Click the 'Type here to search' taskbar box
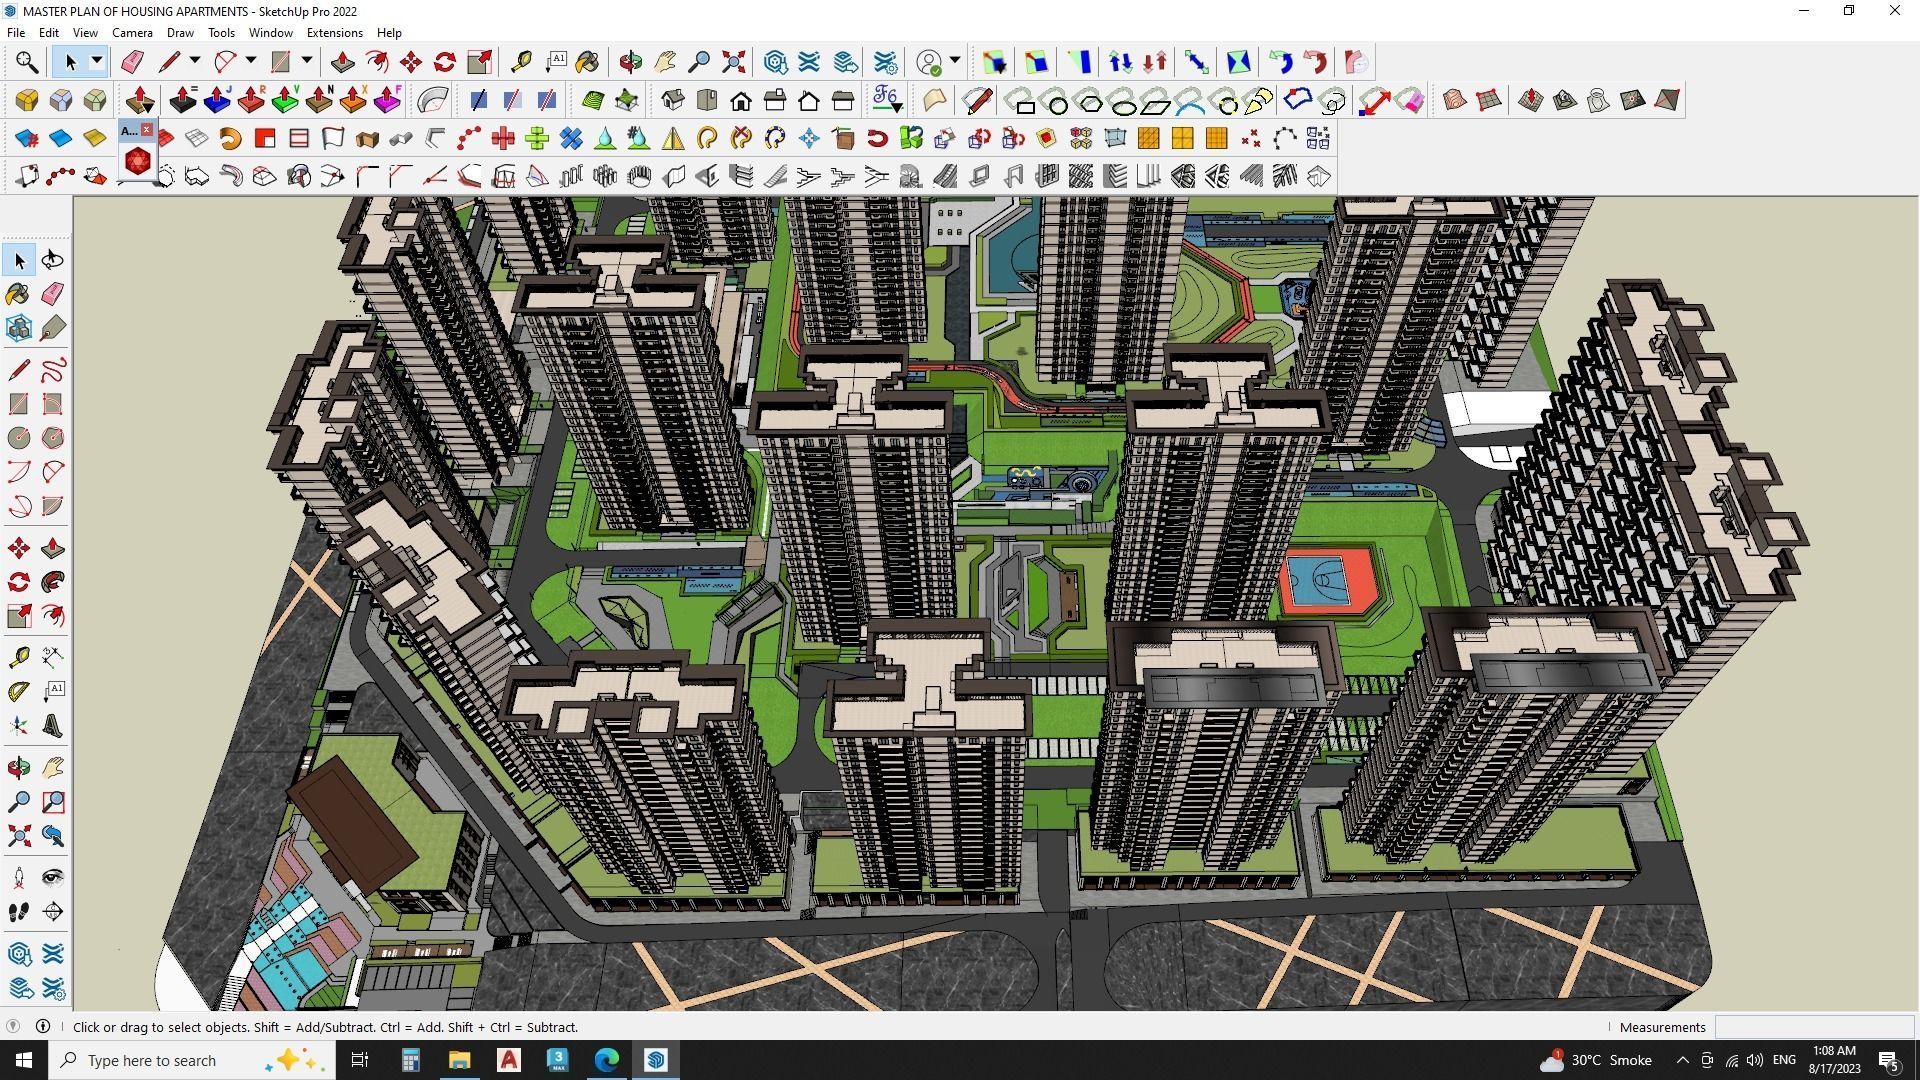 coord(190,1060)
